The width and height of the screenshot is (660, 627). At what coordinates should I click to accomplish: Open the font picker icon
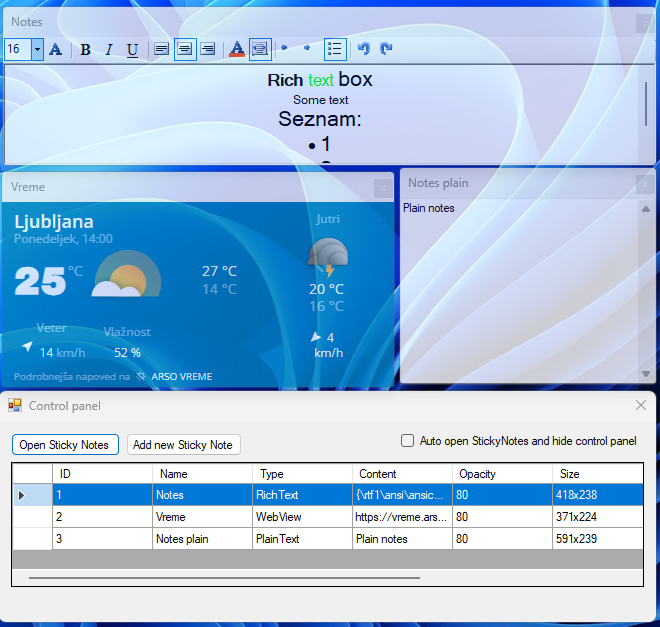tap(56, 49)
